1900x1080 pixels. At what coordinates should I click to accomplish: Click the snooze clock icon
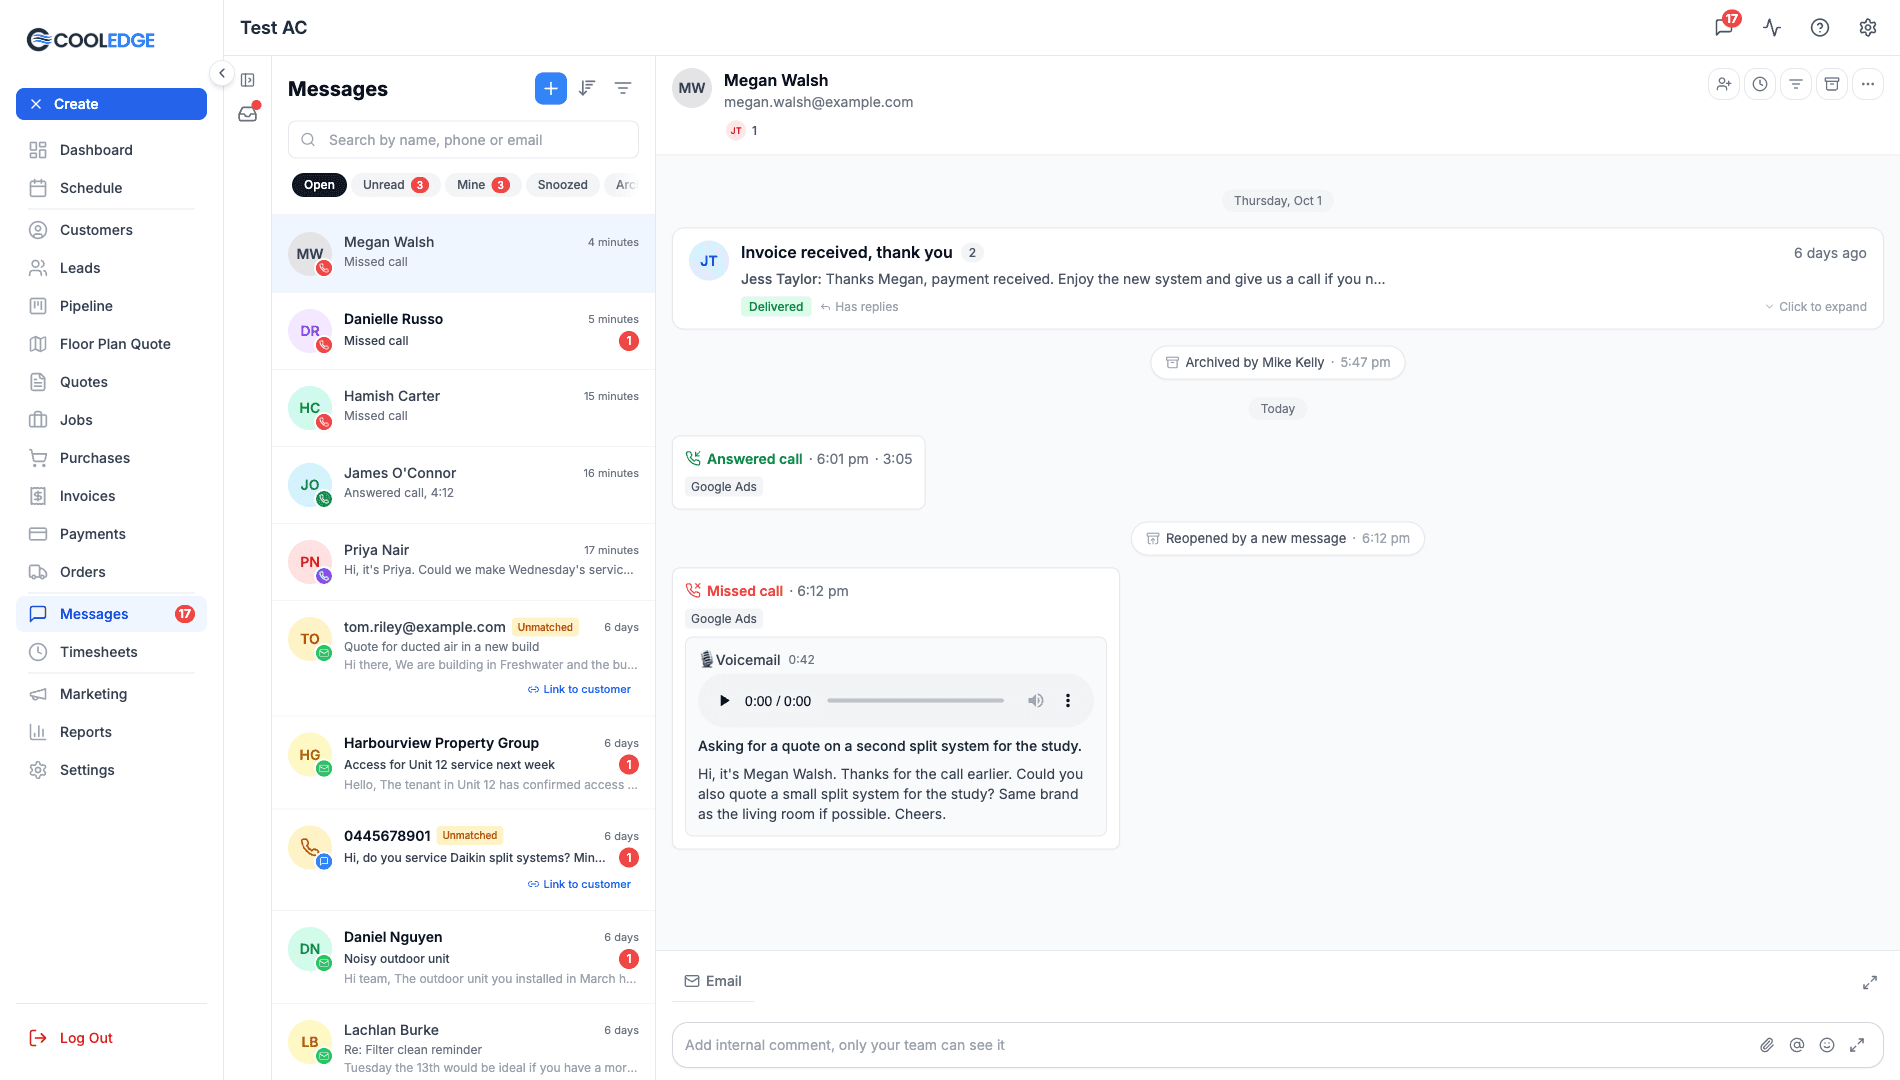1760,84
